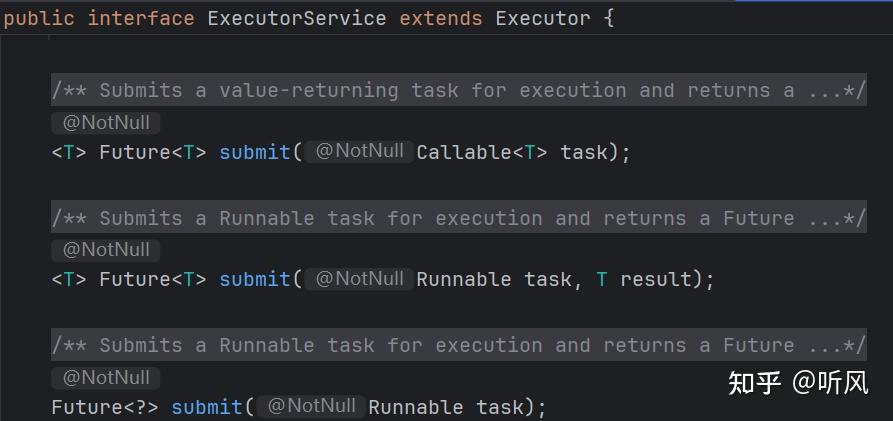The image size is (893, 421).
Task: Click submit method name returning Future<?>
Action: tap(207, 407)
